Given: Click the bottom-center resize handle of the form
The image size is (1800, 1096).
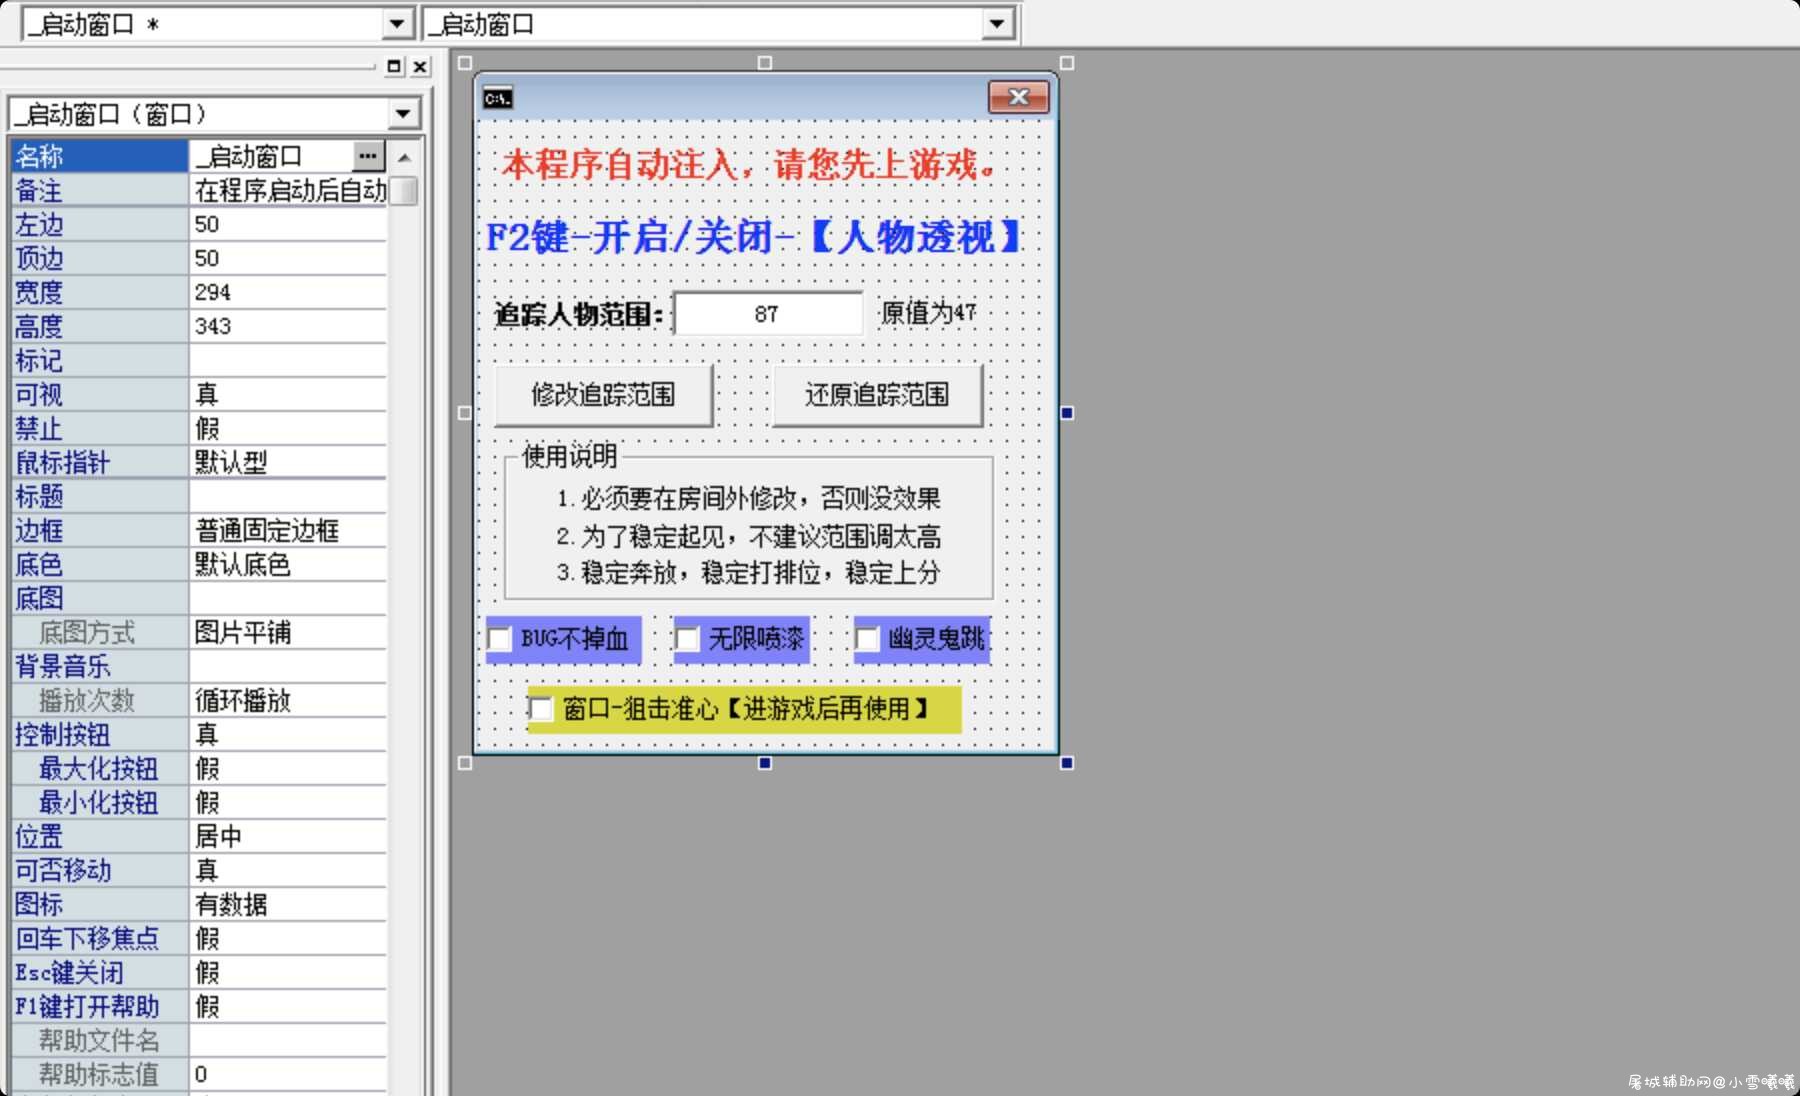Looking at the screenshot, I should tap(765, 763).
